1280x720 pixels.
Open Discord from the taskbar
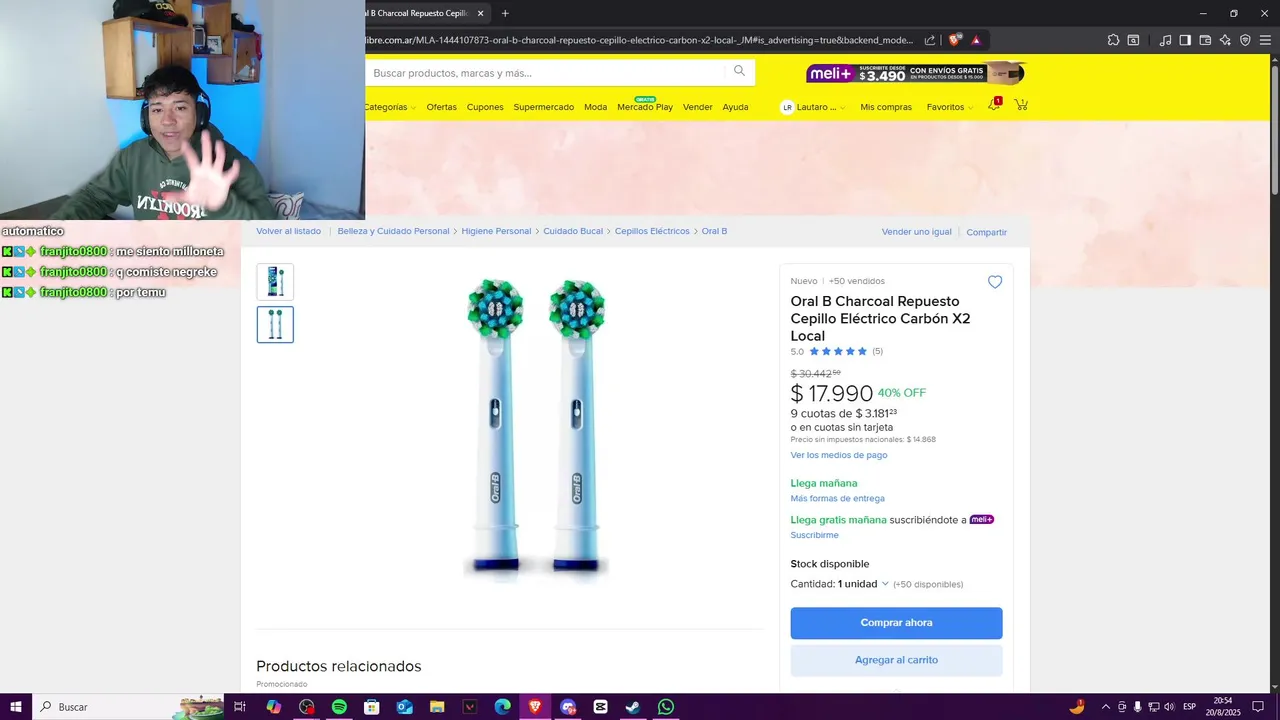pos(568,707)
